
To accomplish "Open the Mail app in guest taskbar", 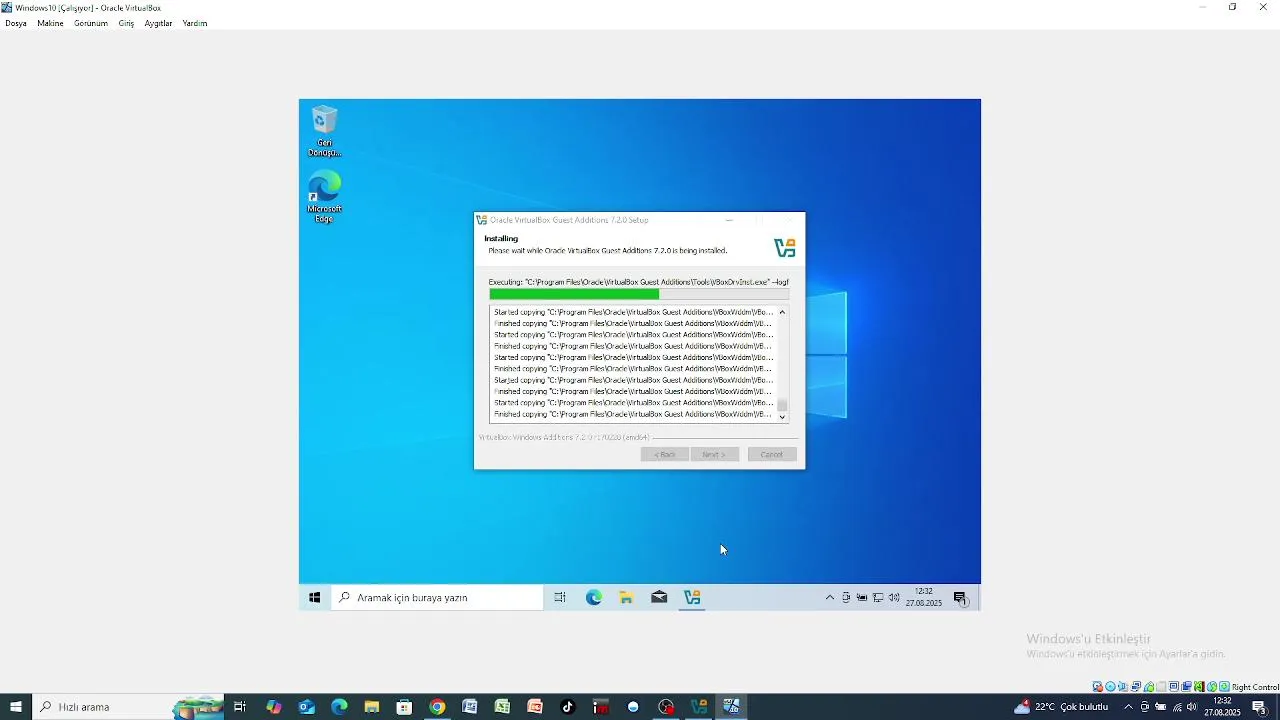I will 659,598.
